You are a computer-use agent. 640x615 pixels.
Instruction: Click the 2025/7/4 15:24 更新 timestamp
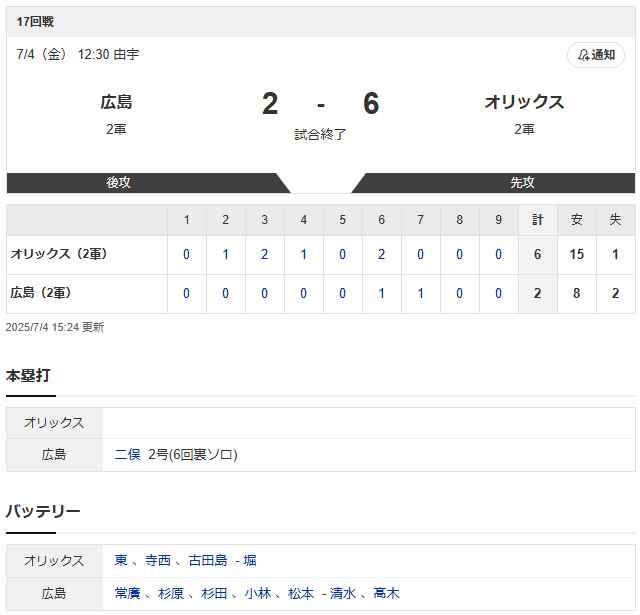[x=55, y=327]
